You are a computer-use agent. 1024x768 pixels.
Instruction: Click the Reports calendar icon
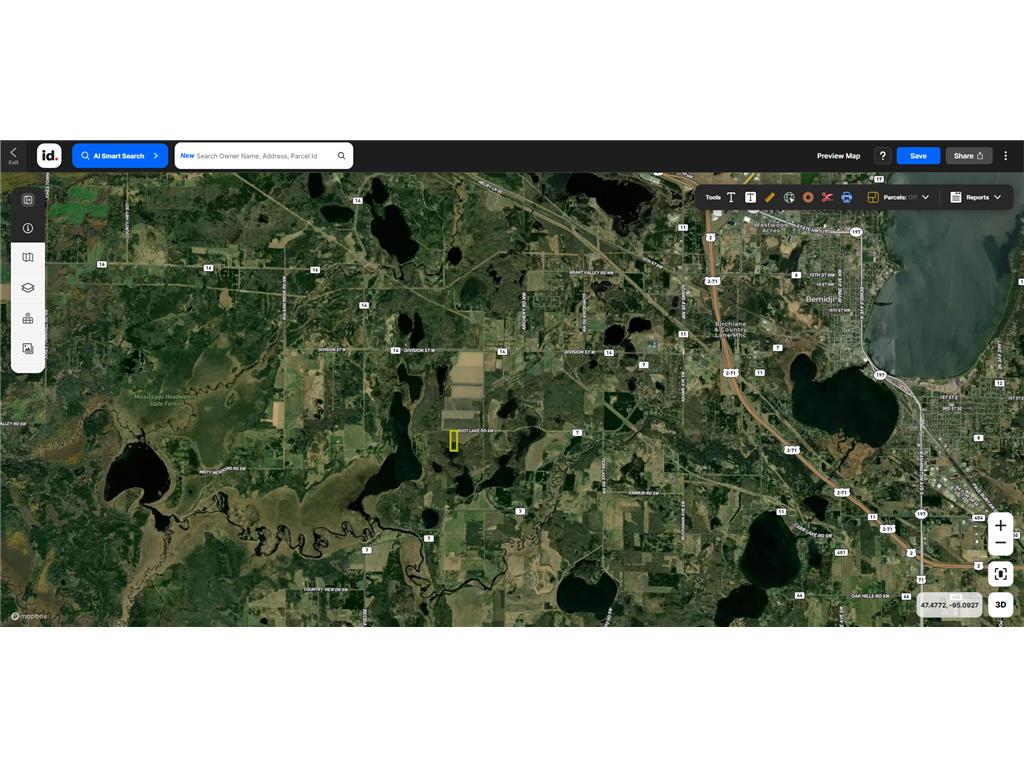coord(955,197)
